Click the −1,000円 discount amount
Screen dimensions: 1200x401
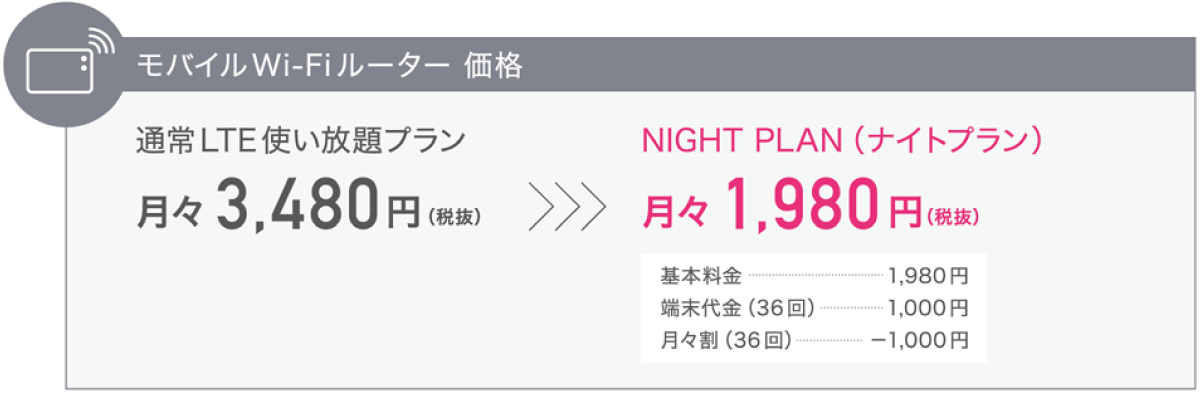pyautogui.click(x=919, y=339)
